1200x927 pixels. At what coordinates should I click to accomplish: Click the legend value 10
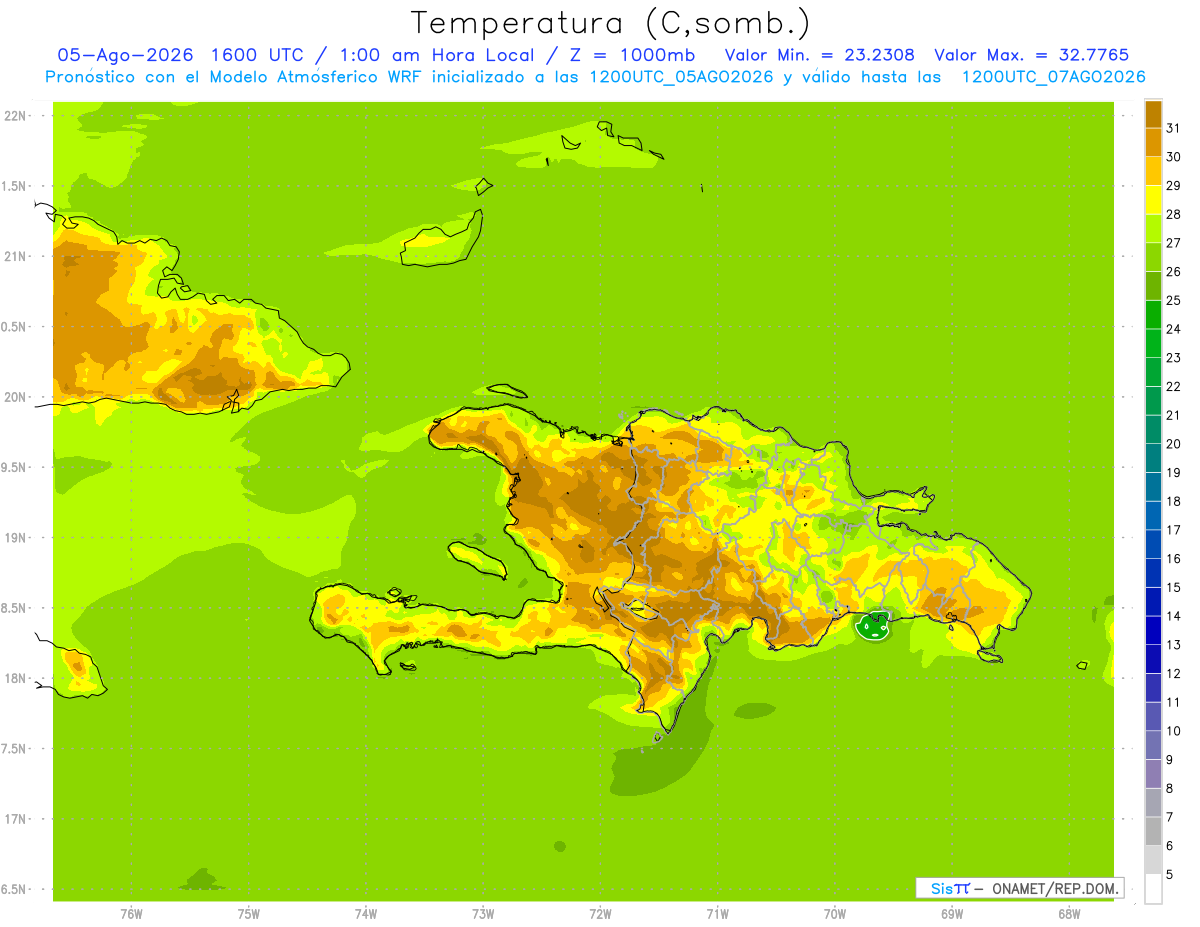(x=1173, y=731)
